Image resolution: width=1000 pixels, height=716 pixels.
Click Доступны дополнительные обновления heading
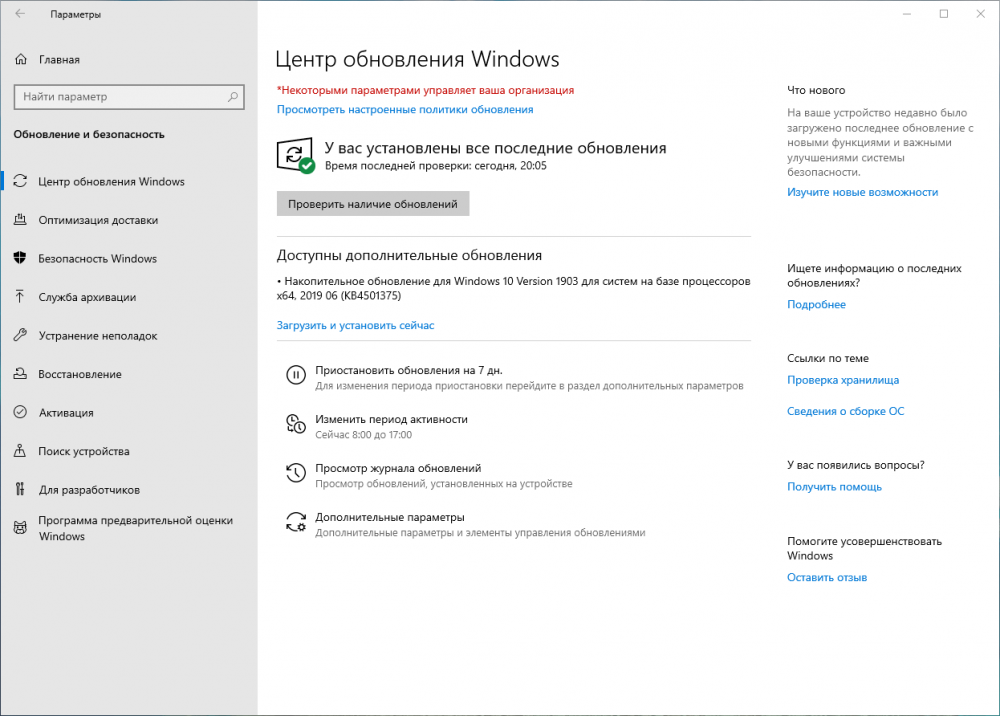click(409, 256)
